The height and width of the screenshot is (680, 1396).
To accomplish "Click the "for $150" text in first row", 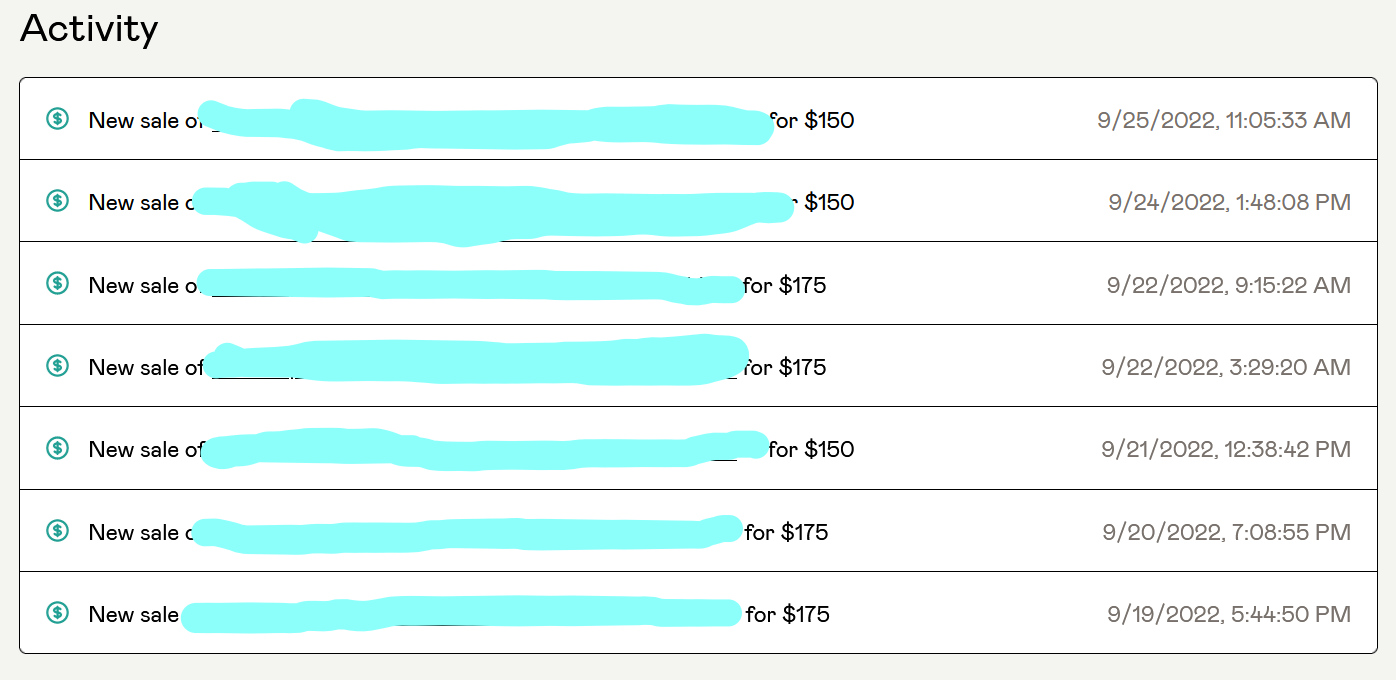I will [x=813, y=121].
